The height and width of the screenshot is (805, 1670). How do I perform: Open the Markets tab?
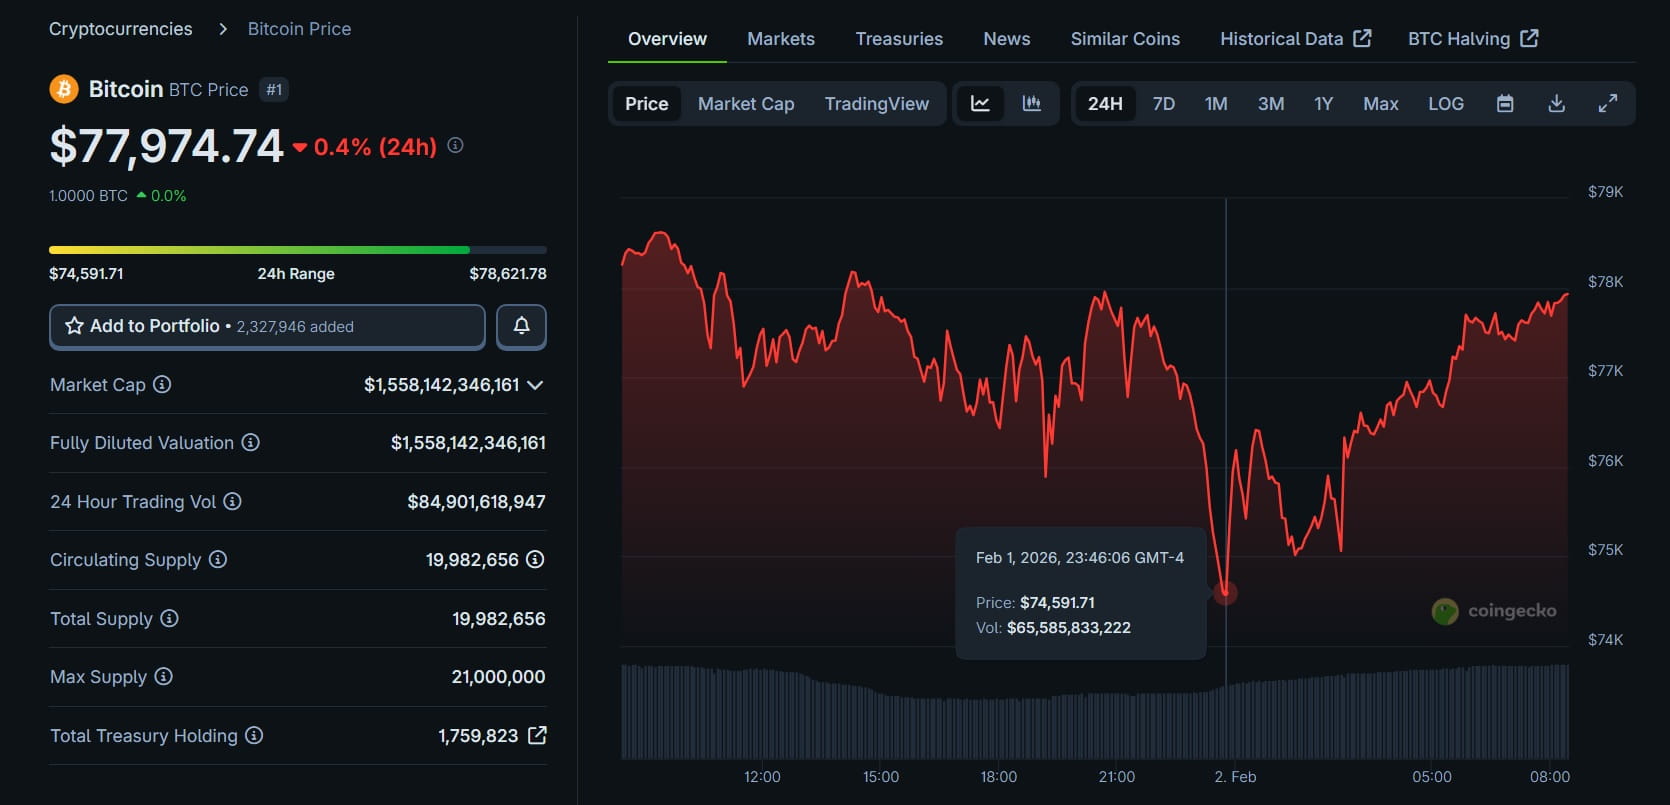[780, 39]
